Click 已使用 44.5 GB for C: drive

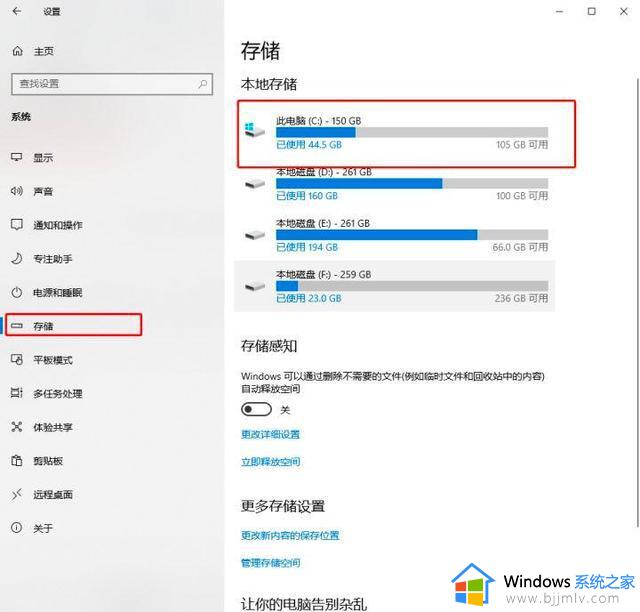(309, 145)
